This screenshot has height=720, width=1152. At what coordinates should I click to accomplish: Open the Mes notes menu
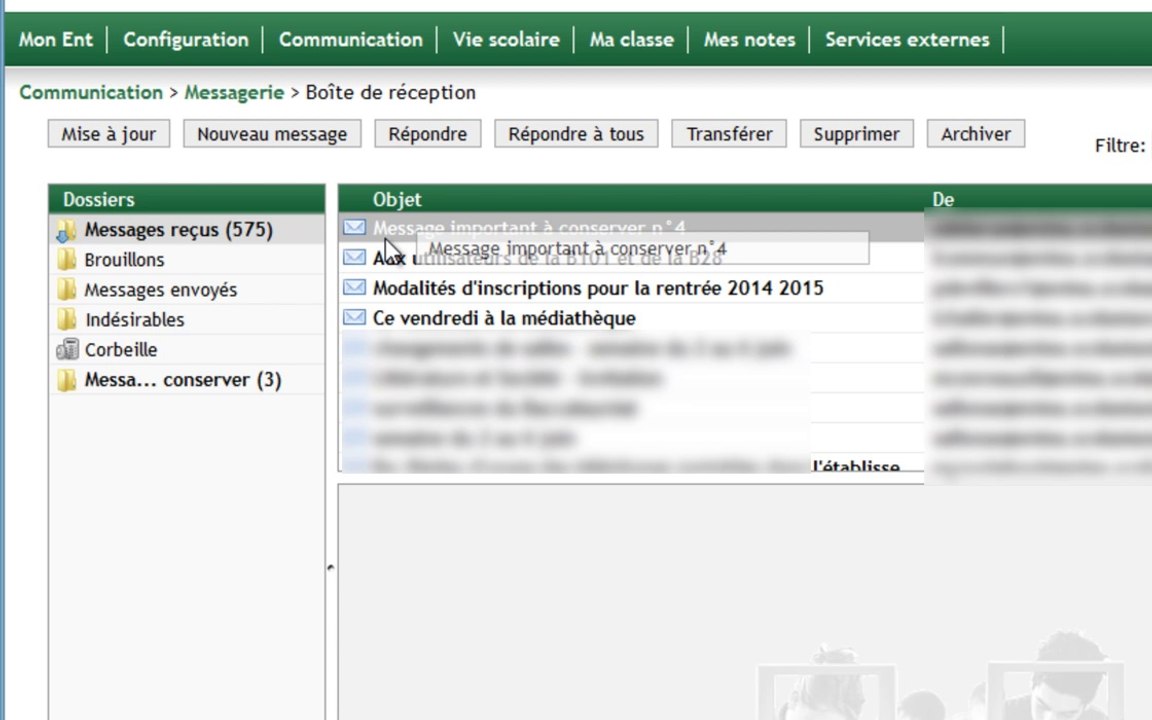(x=749, y=40)
